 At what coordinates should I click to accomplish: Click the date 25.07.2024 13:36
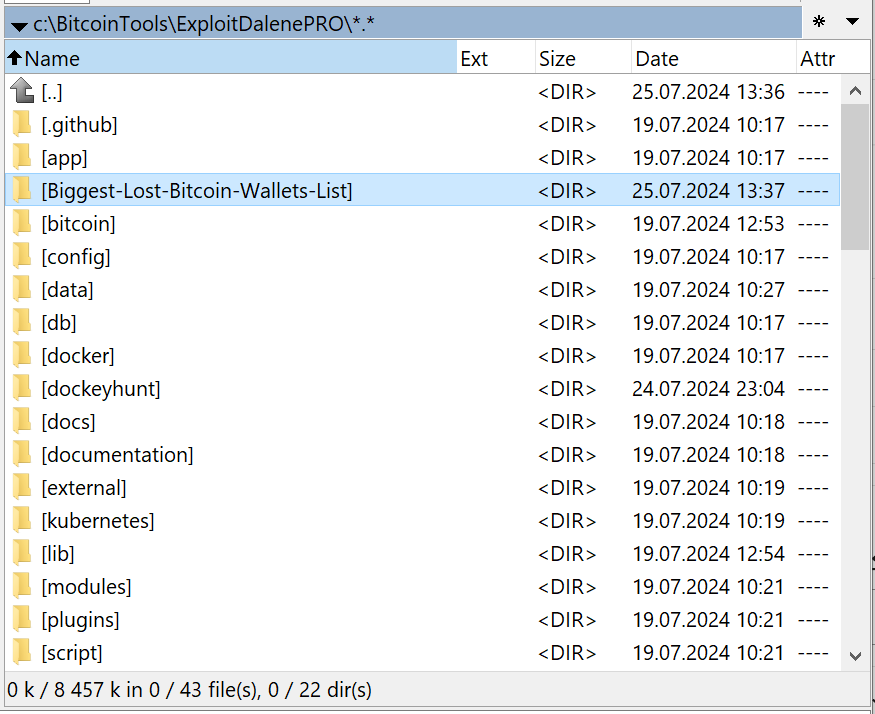tap(708, 92)
